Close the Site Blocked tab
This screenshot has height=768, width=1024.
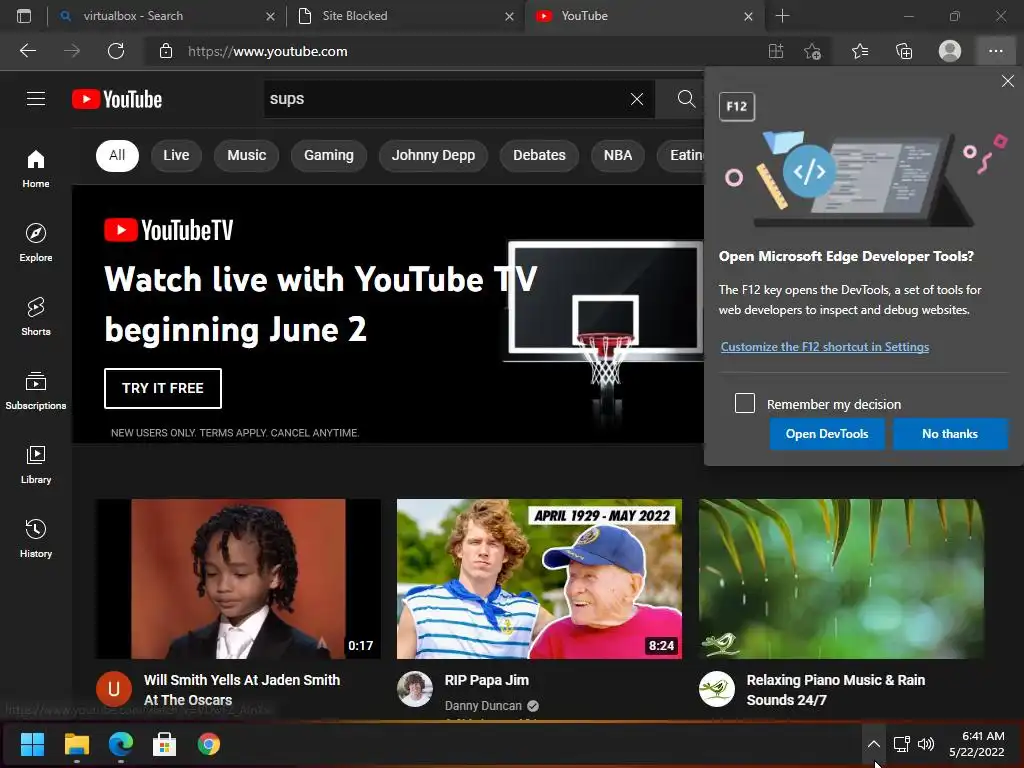pos(509,16)
